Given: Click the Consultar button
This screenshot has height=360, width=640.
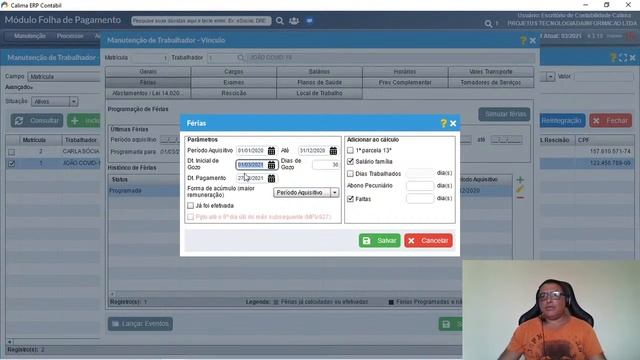Looking at the screenshot, I should click(37, 121).
